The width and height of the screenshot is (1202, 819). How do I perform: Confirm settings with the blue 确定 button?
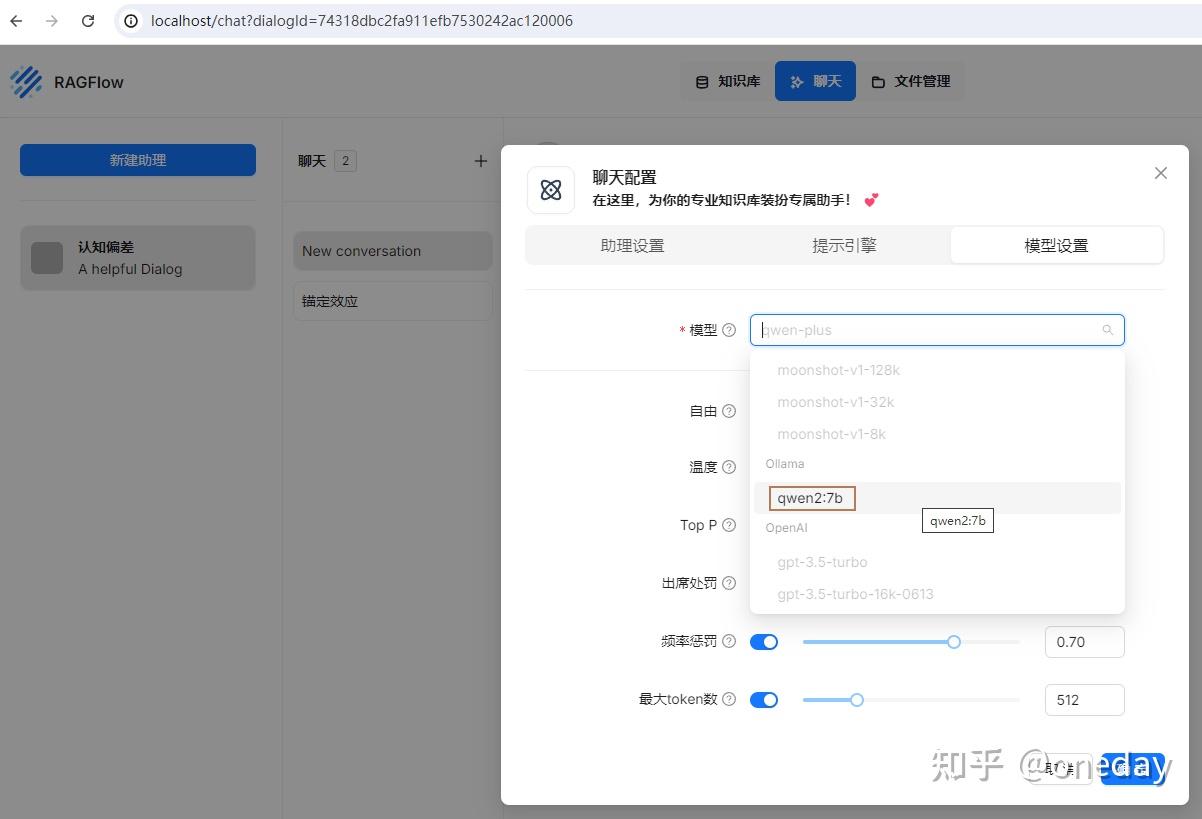pos(1135,767)
